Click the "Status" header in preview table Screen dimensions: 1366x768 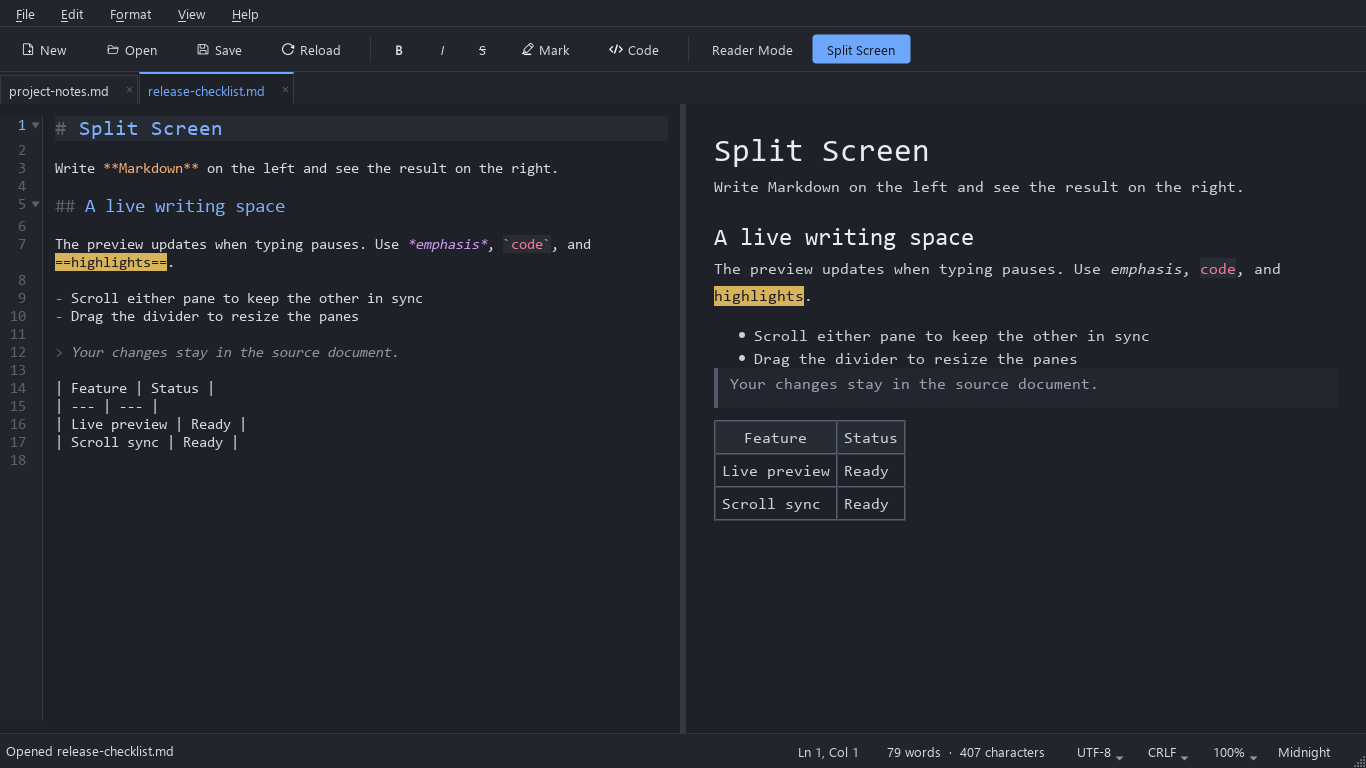871,438
